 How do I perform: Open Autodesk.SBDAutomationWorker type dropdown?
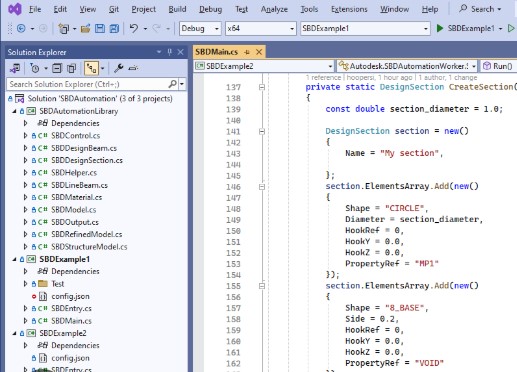407,66
